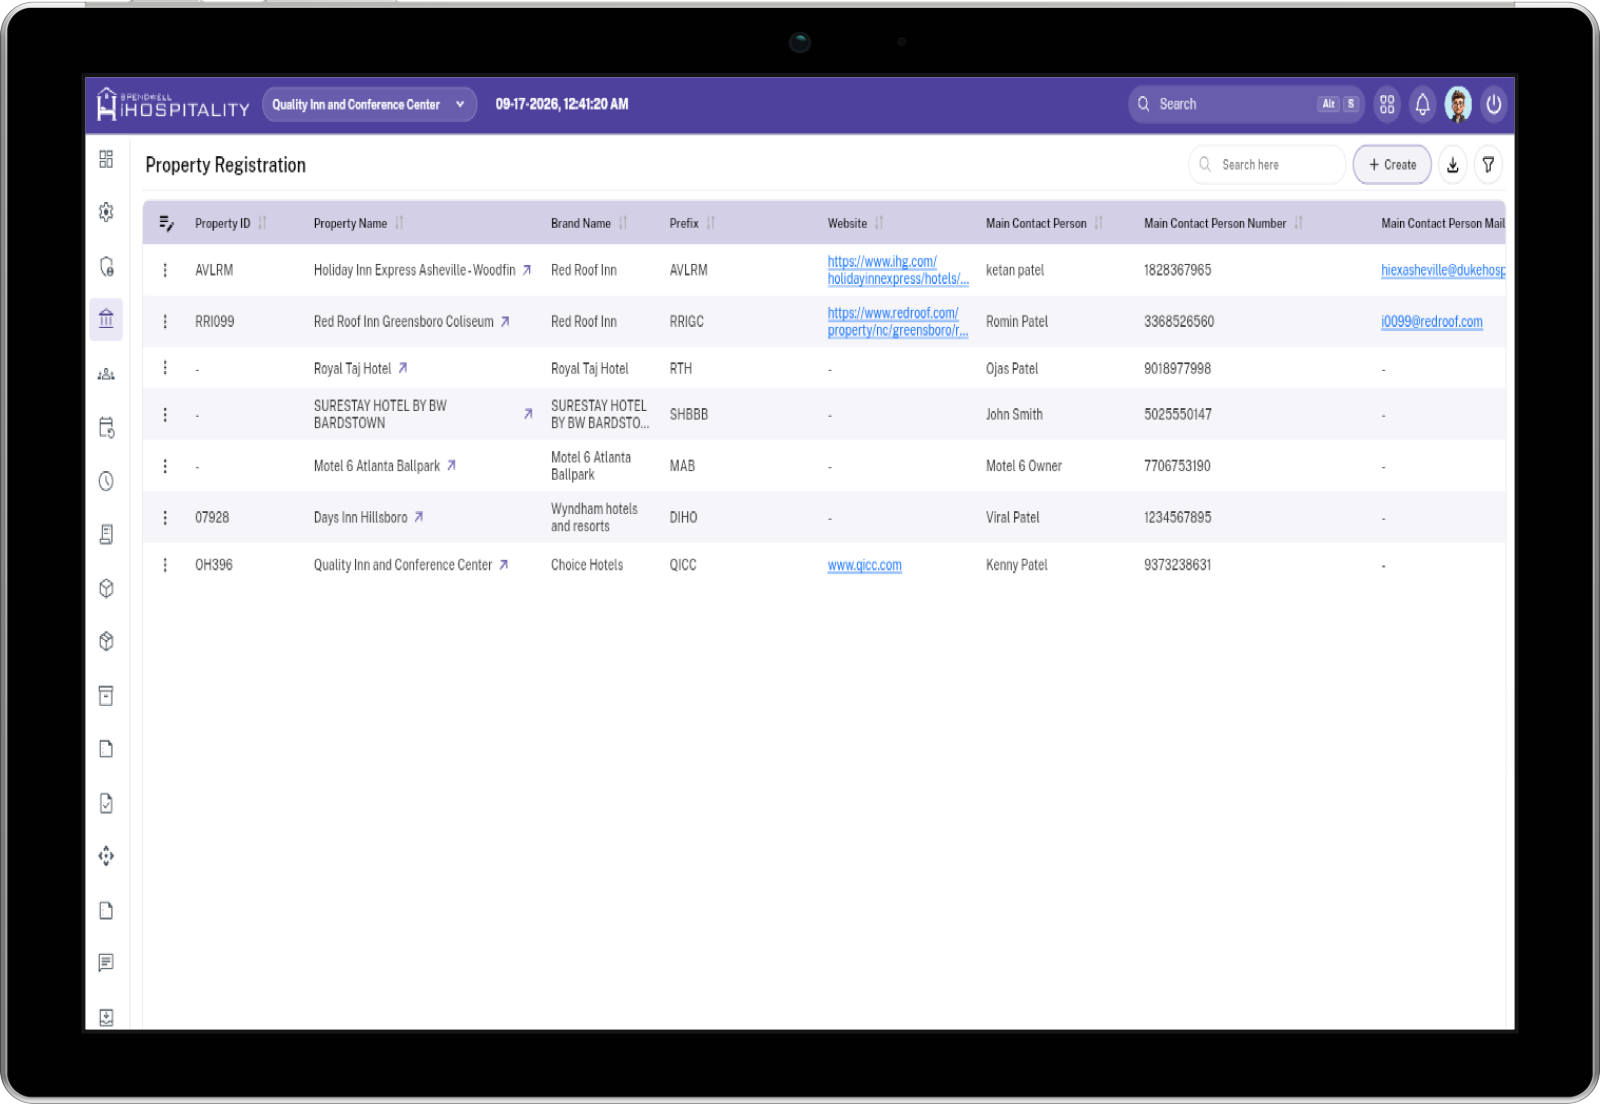
Task: Sort table by Prefix column
Action: tap(711, 223)
